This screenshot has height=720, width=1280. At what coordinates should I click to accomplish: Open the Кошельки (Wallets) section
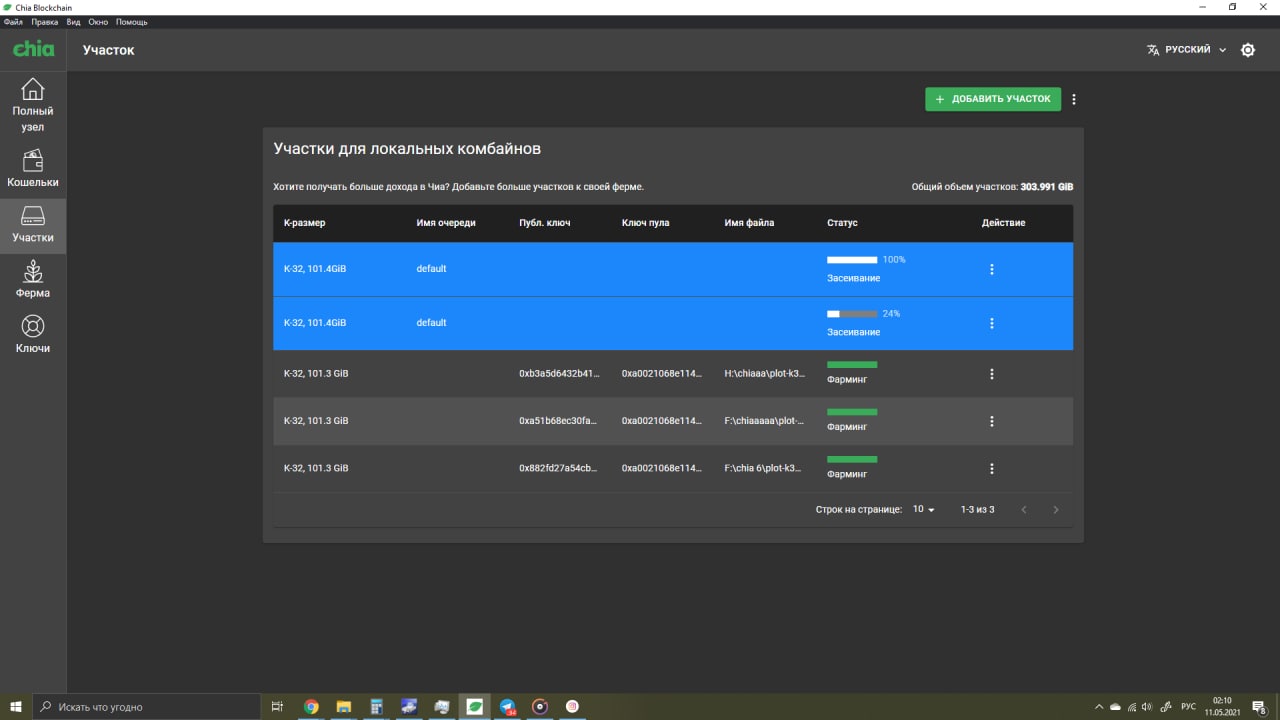[x=33, y=170]
